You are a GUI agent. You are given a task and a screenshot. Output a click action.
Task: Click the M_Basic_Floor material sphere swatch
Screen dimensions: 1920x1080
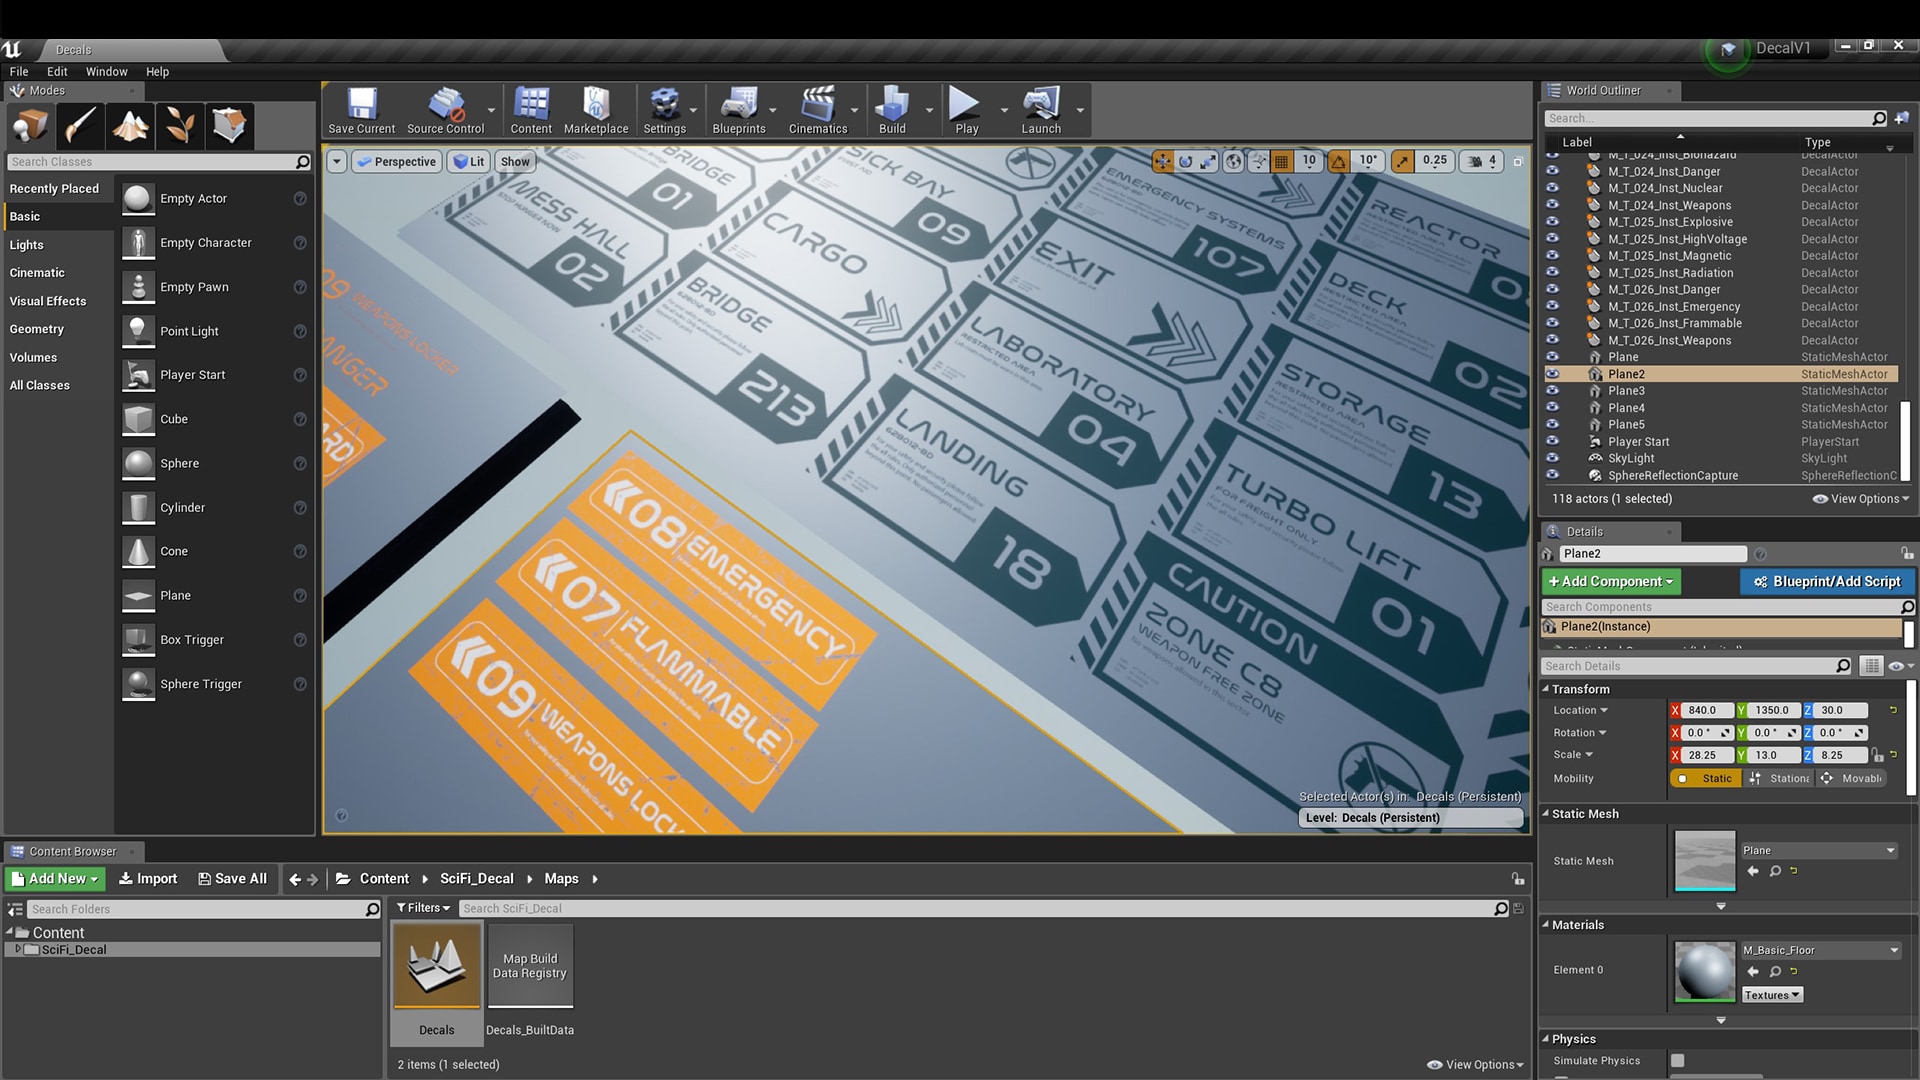[1704, 970]
